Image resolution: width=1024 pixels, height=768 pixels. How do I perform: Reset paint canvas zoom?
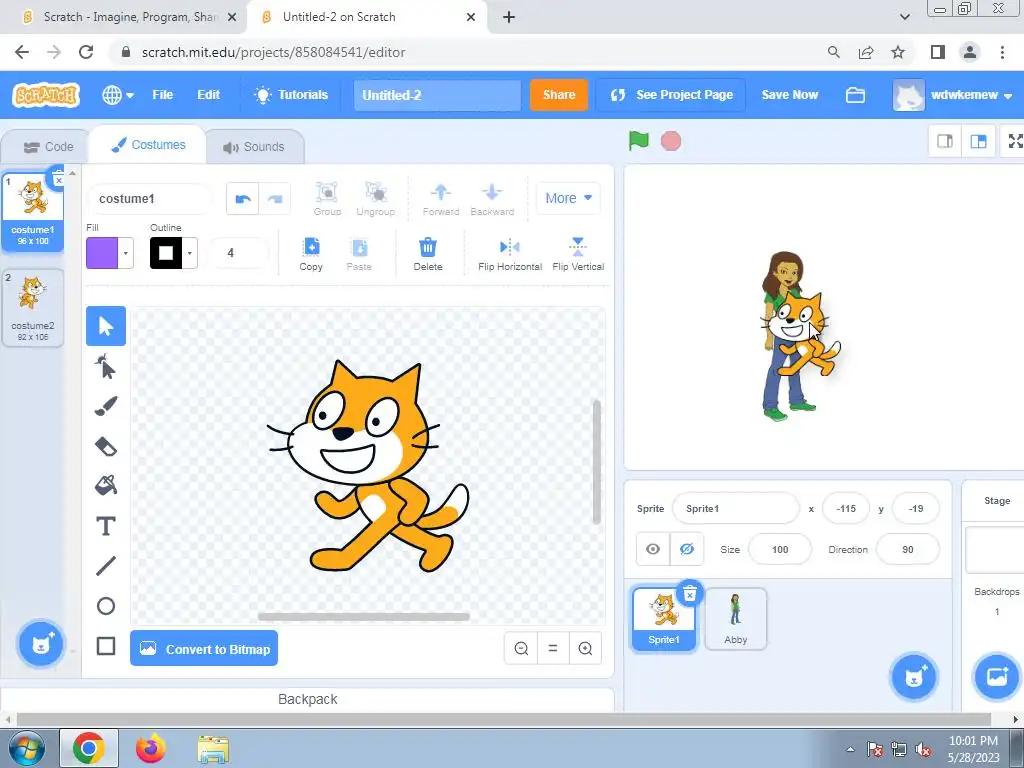(553, 648)
